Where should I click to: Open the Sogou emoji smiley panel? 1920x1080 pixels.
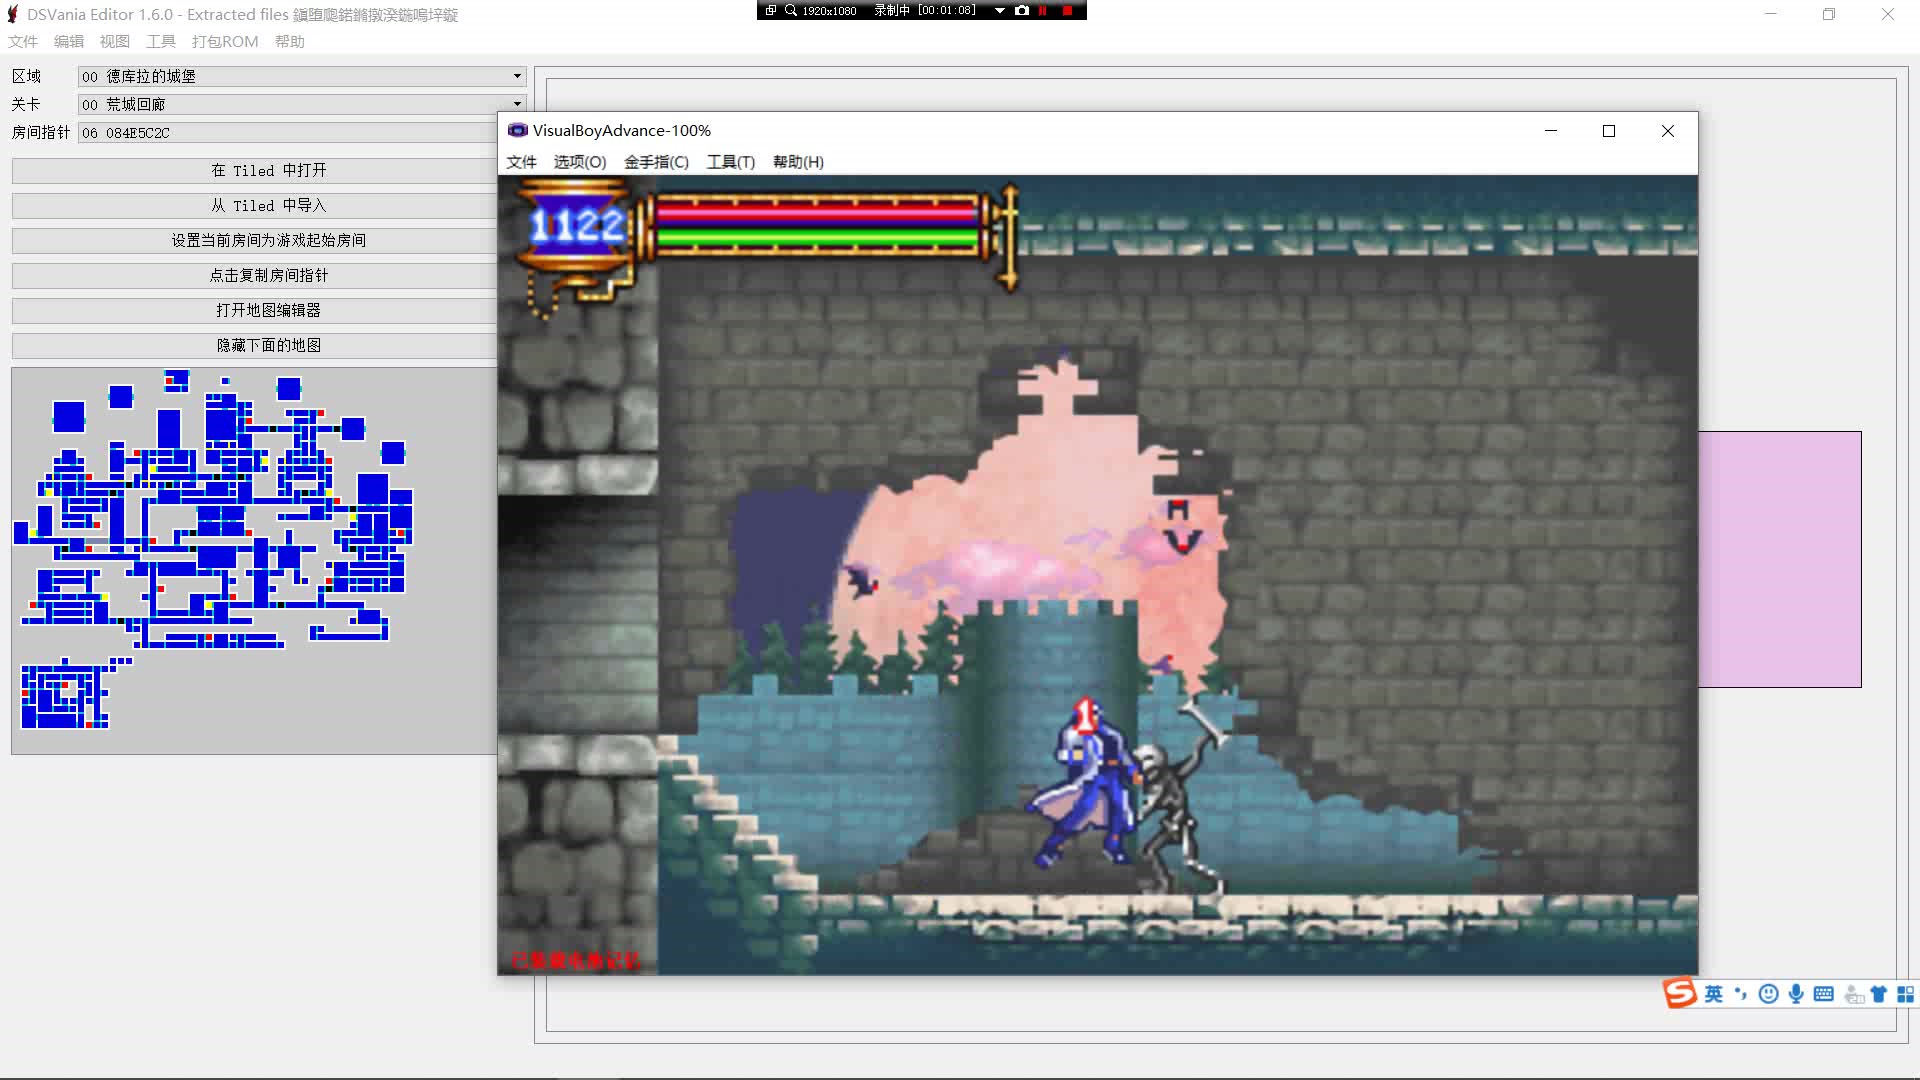1768,993
